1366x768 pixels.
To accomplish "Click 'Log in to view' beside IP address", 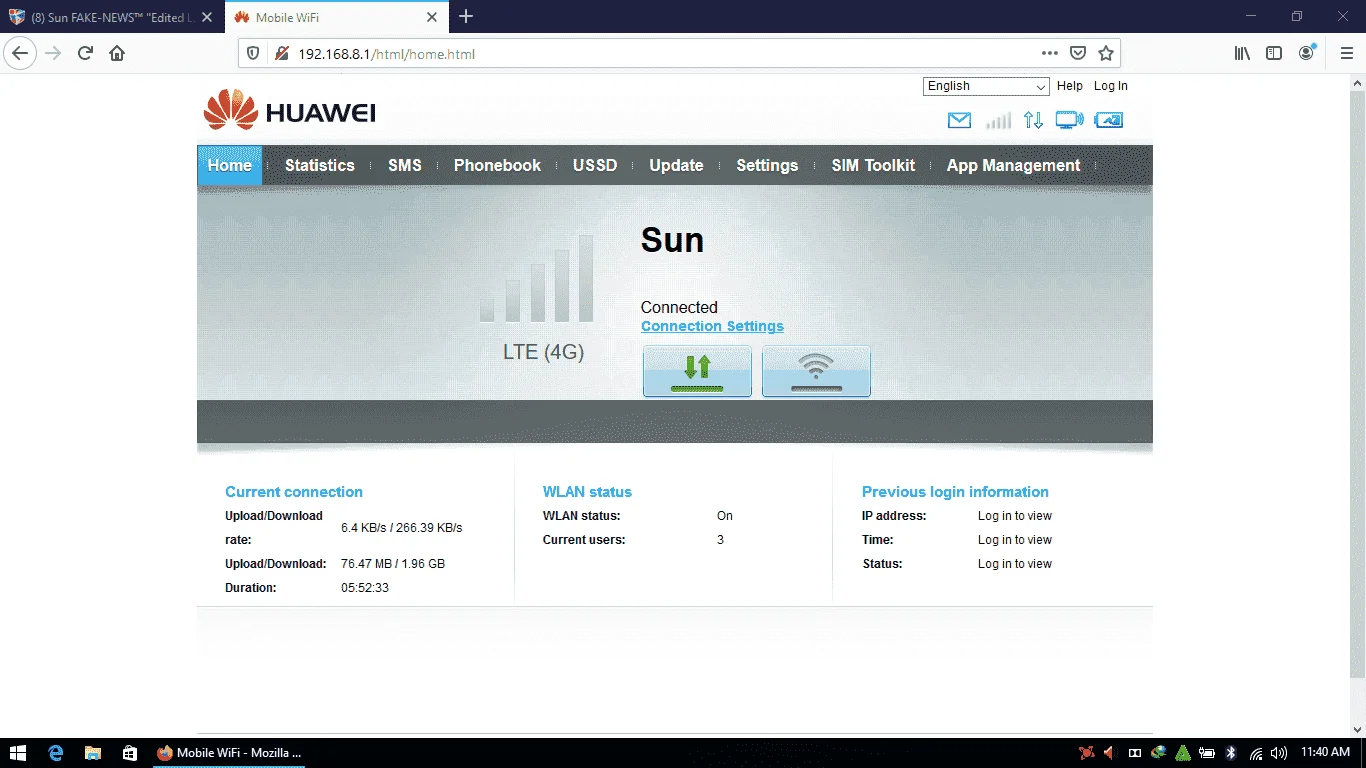I will [x=1015, y=516].
